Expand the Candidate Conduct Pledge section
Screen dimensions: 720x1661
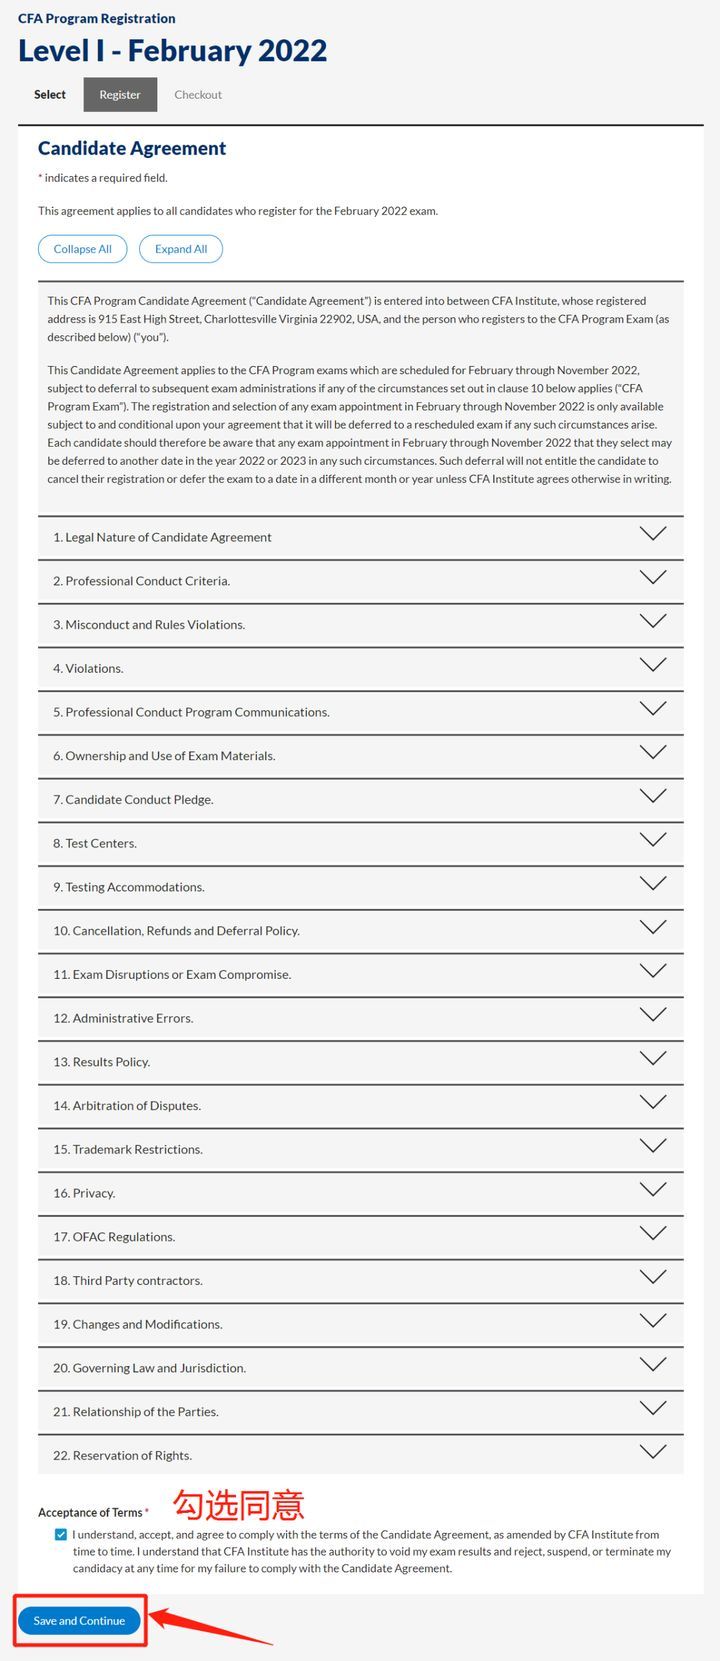133,800
